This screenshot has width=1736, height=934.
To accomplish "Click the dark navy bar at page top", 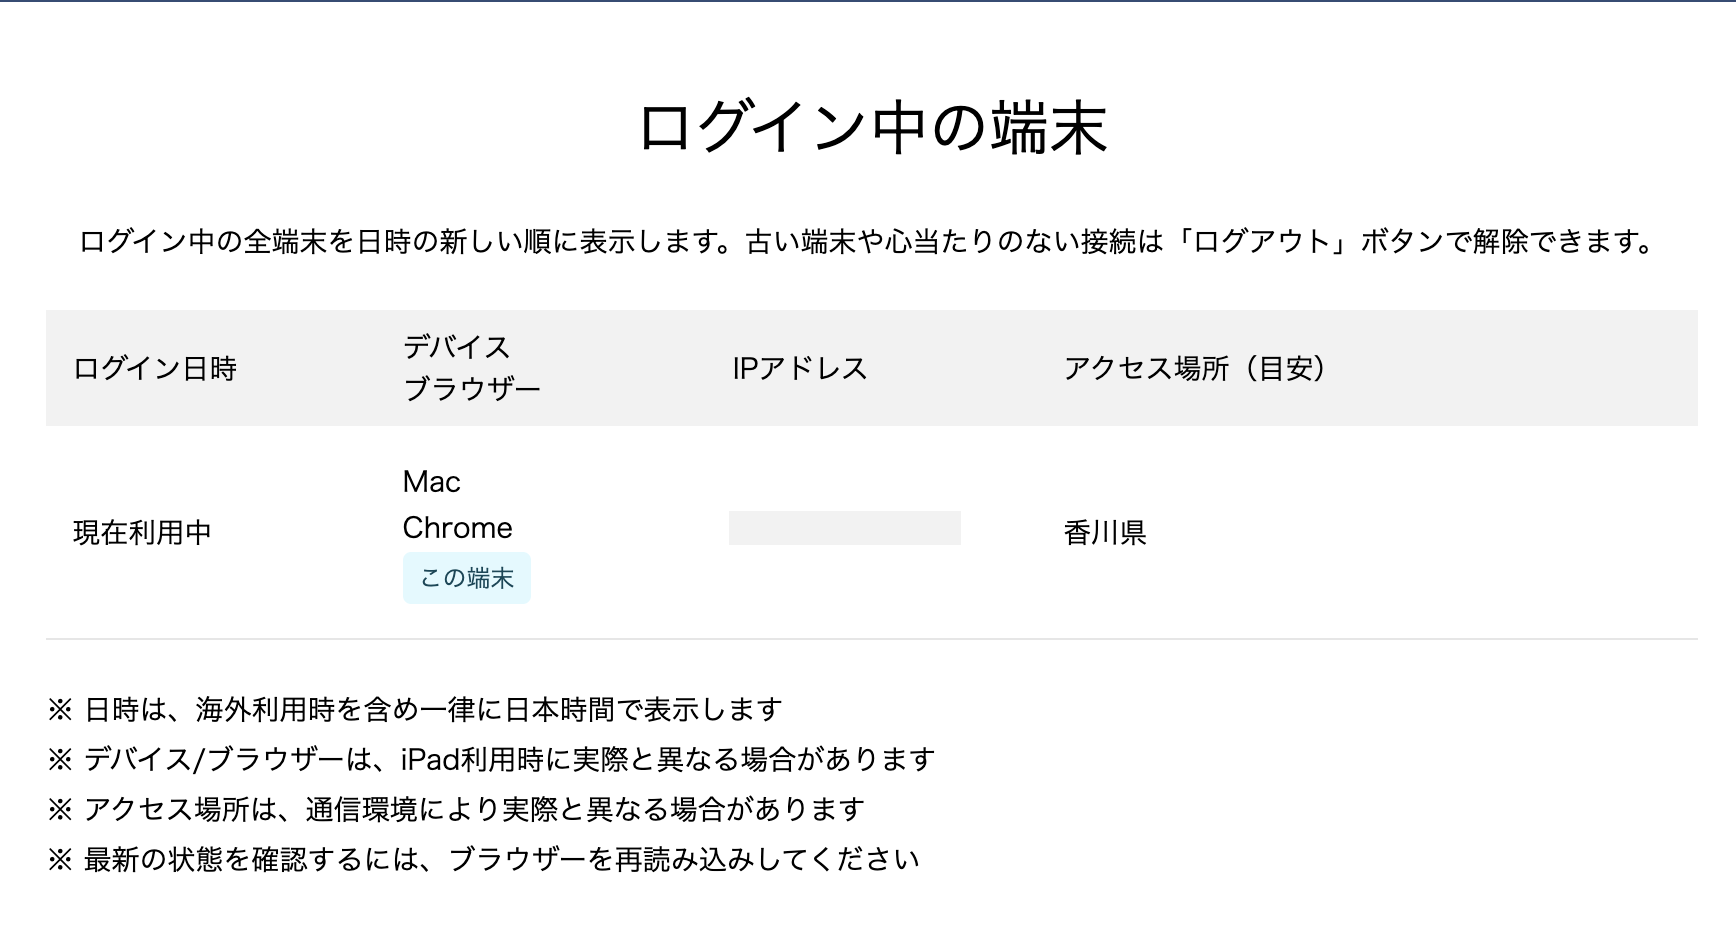I will [868, 1].
